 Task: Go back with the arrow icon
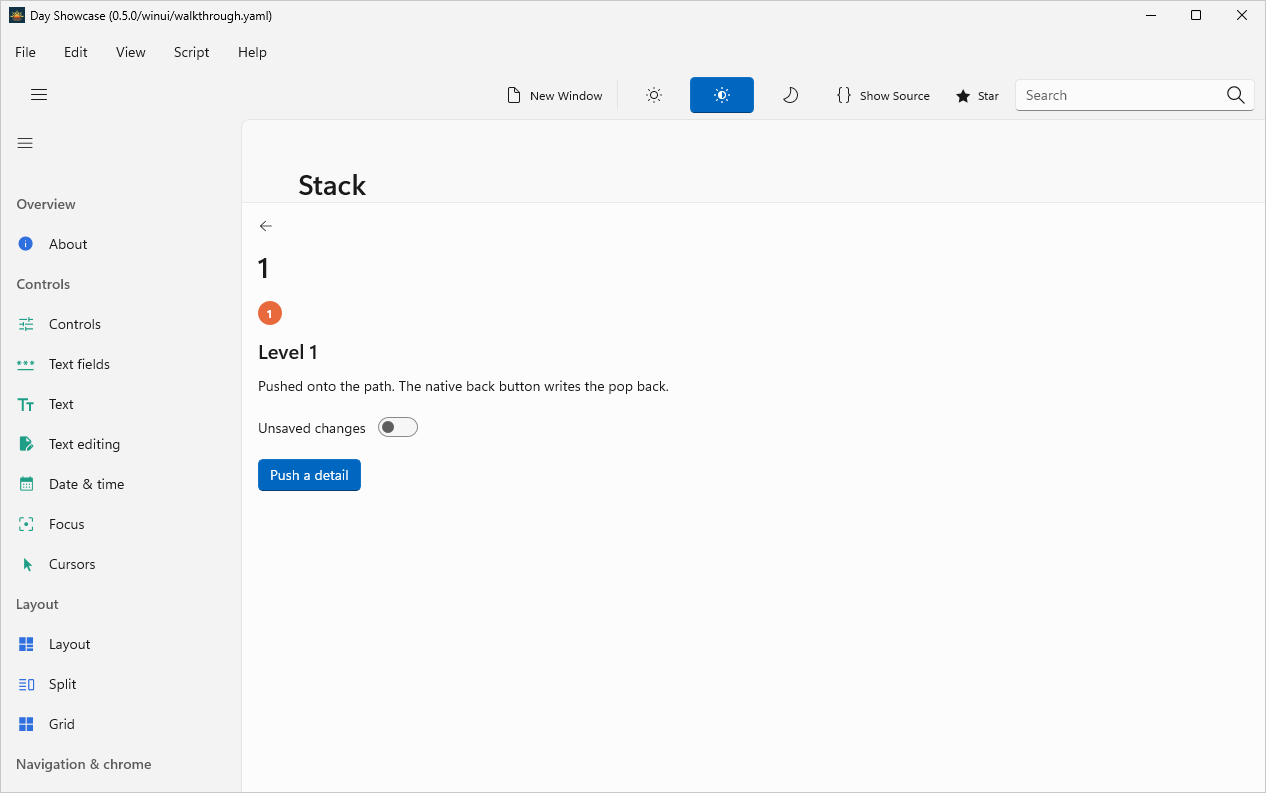pyautogui.click(x=265, y=226)
